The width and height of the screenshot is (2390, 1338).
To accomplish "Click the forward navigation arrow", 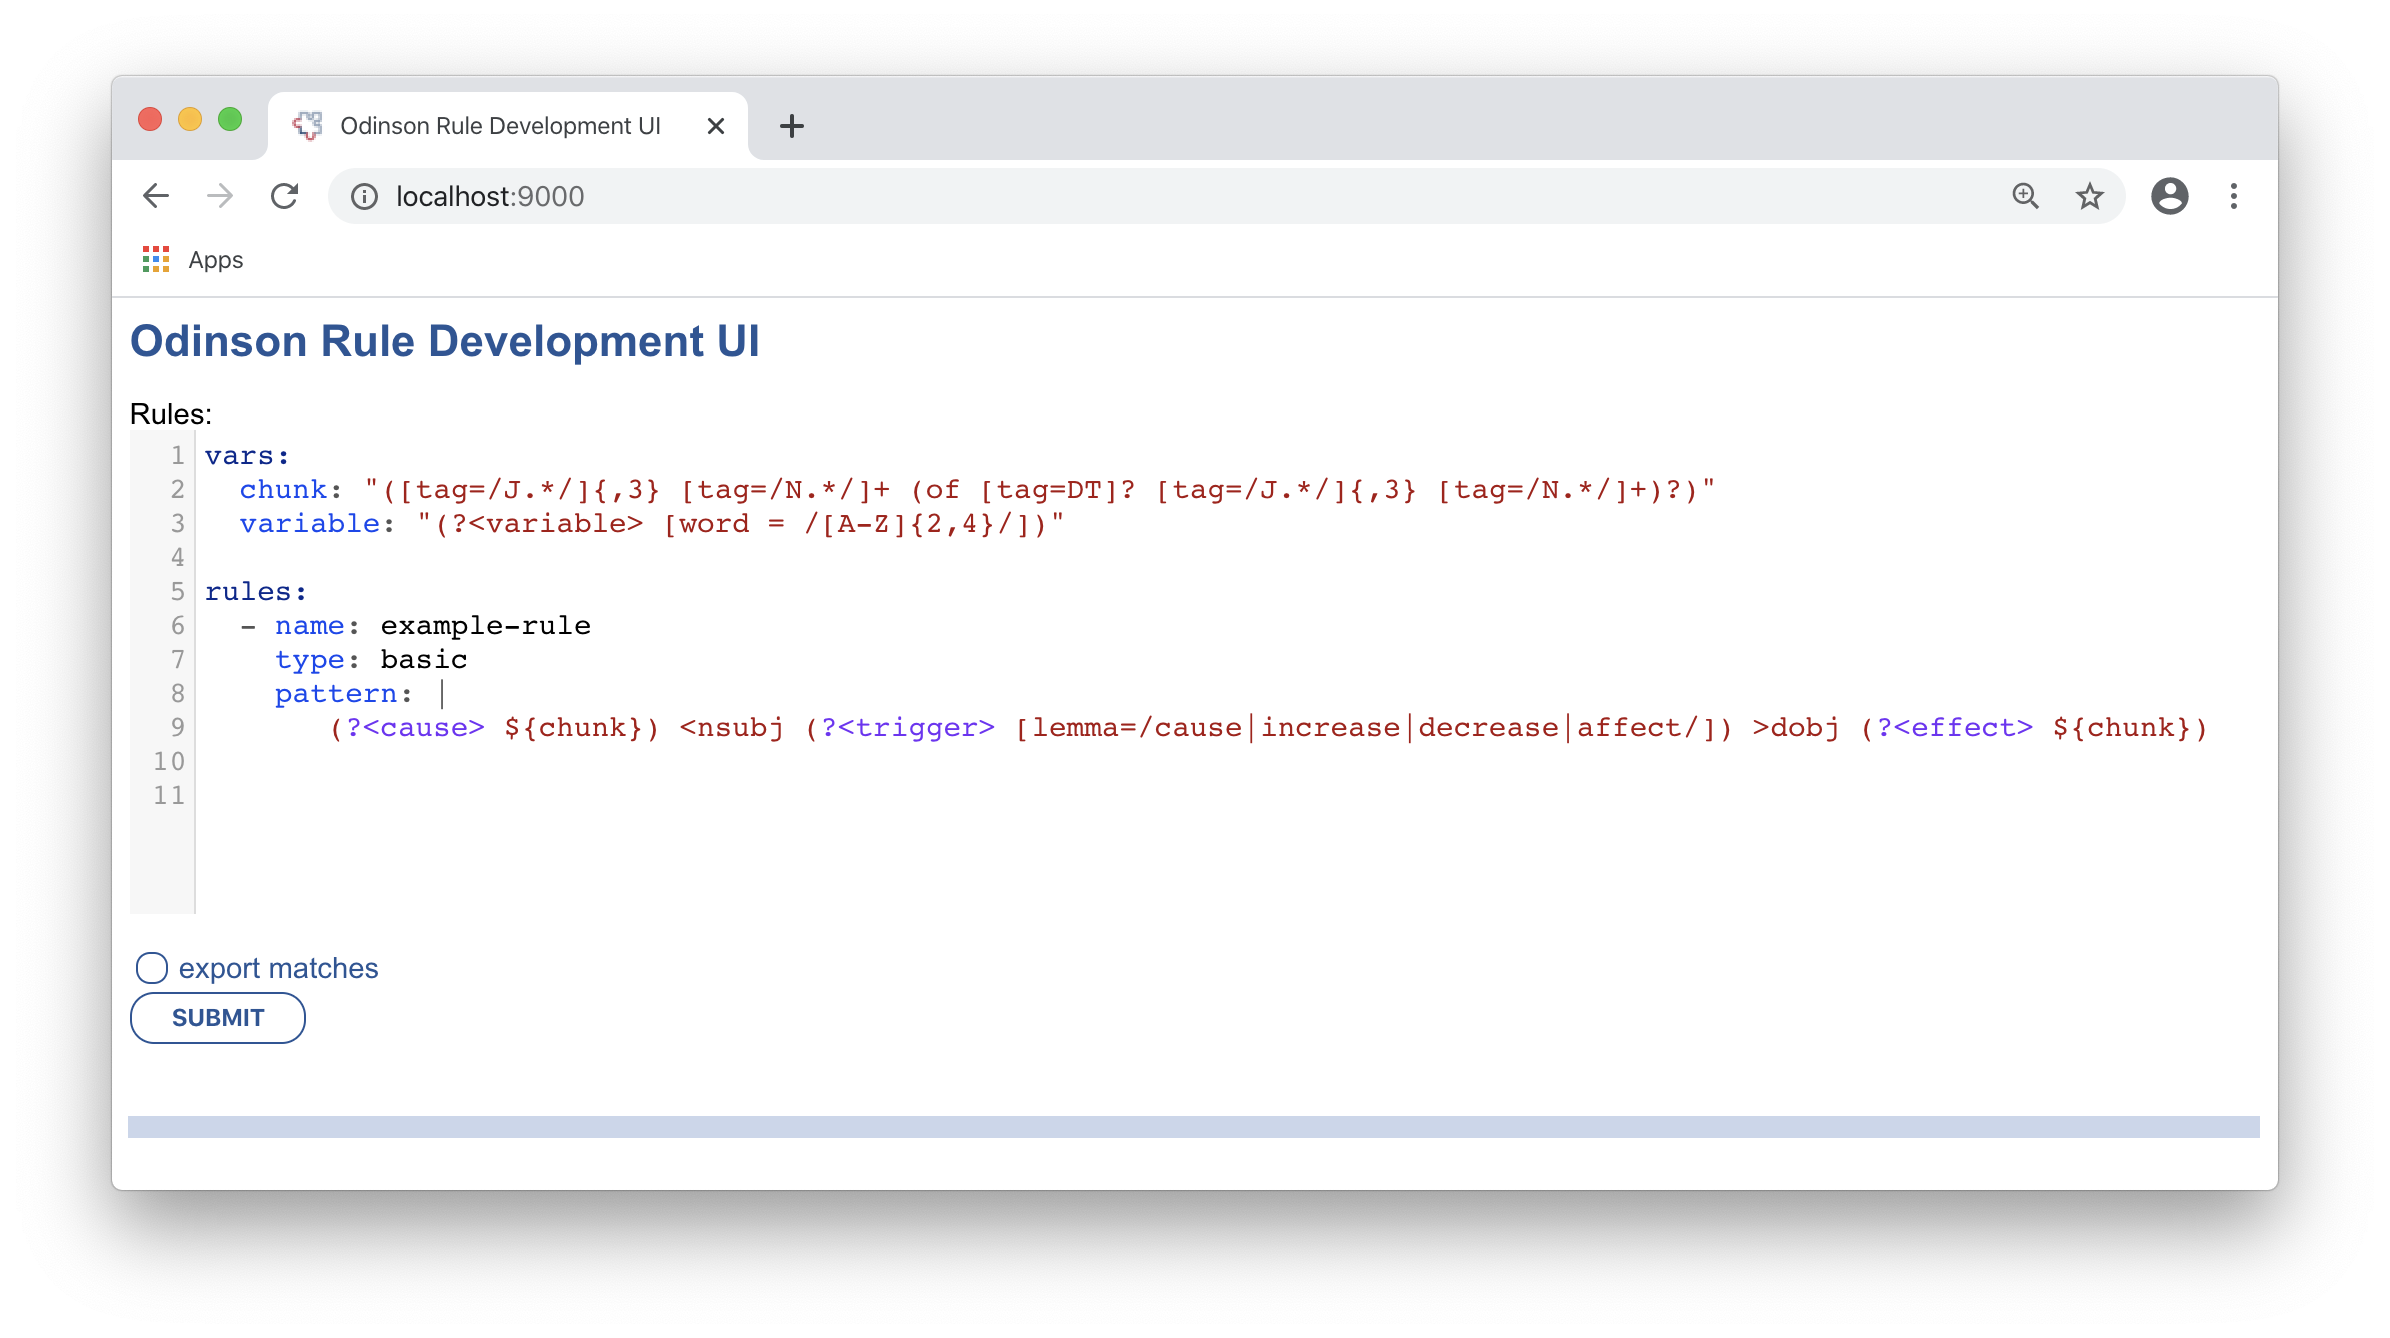I will (220, 196).
